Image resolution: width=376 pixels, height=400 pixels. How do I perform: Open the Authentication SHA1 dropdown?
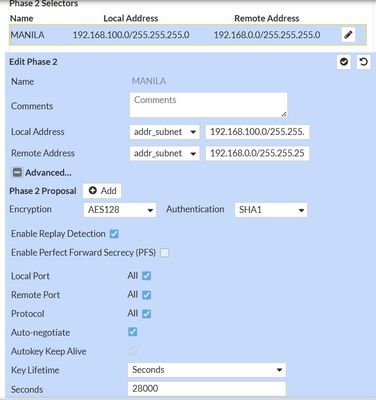(271, 210)
